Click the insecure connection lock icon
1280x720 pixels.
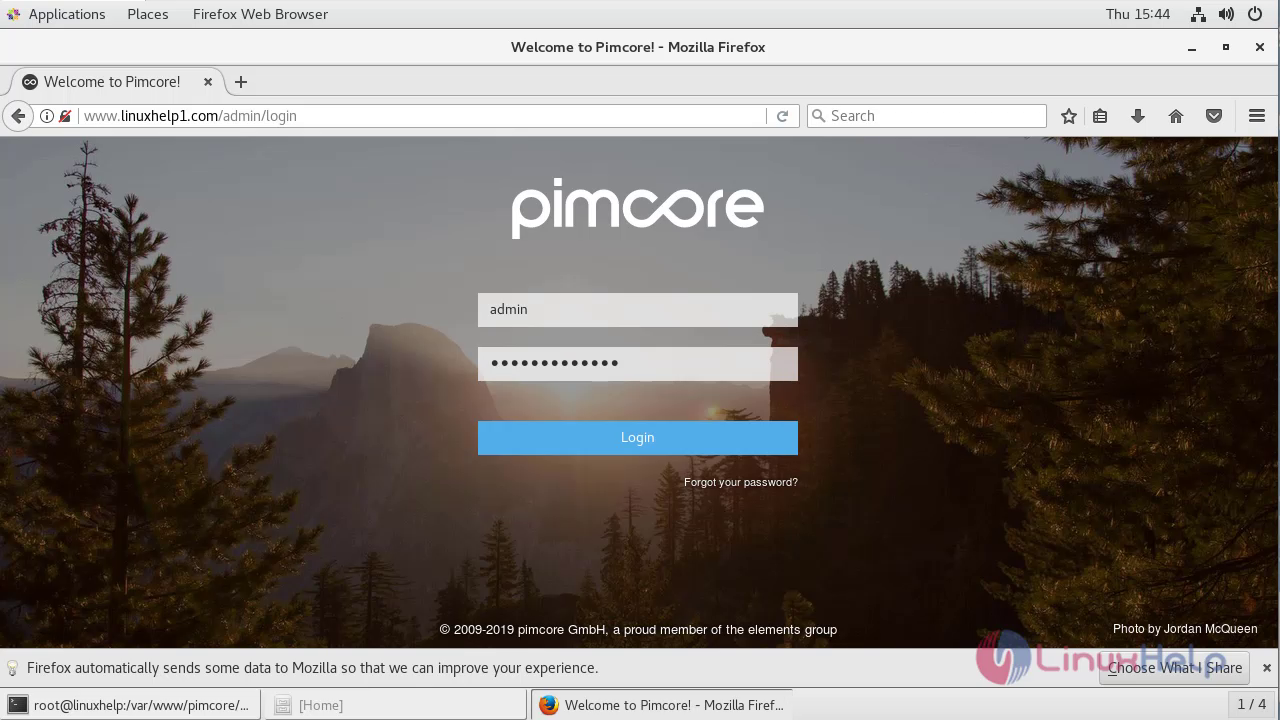pos(65,116)
